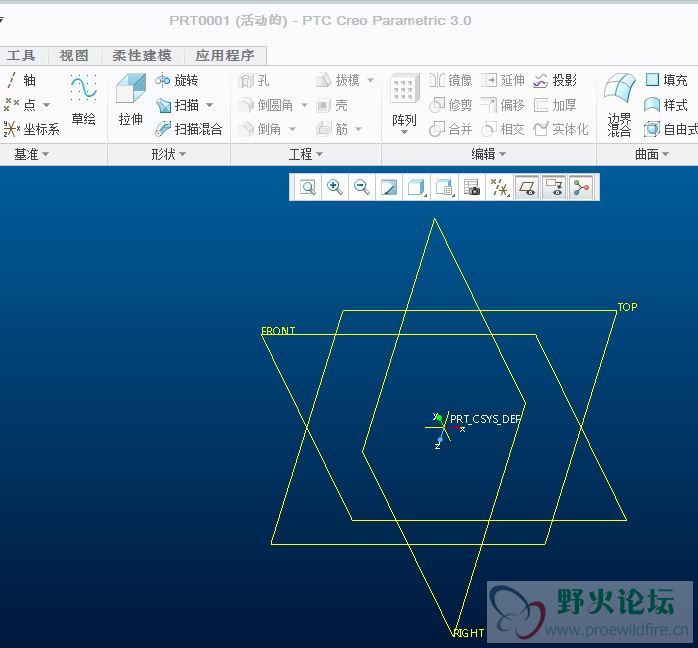
Task: Click the 筋 (Rib) tool
Action: click(332, 129)
